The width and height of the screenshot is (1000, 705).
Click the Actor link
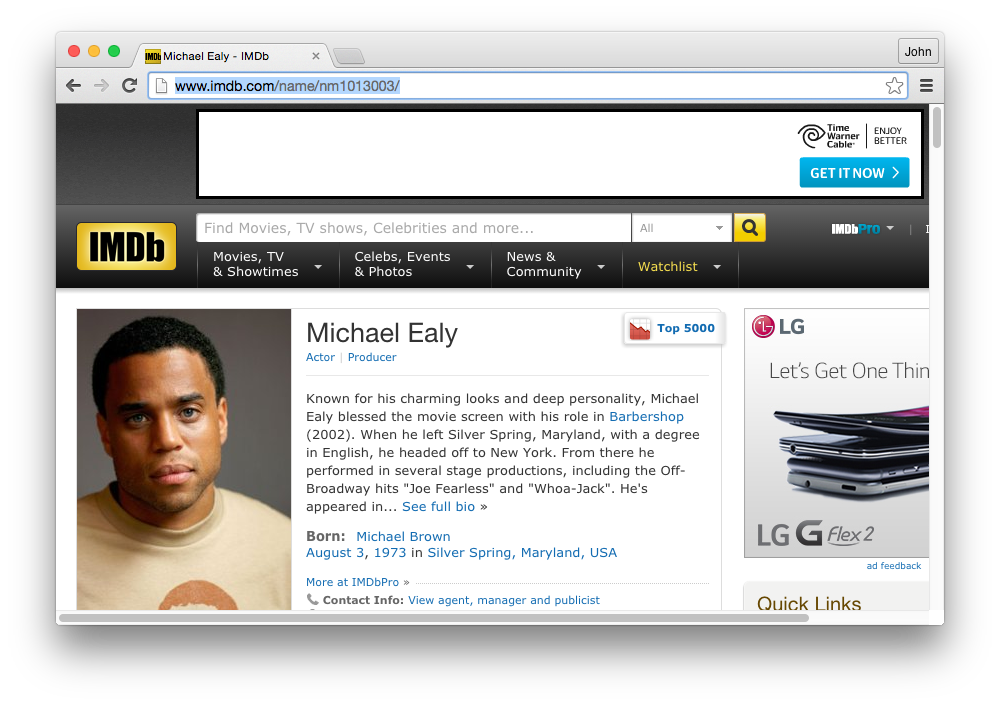pyautogui.click(x=320, y=357)
